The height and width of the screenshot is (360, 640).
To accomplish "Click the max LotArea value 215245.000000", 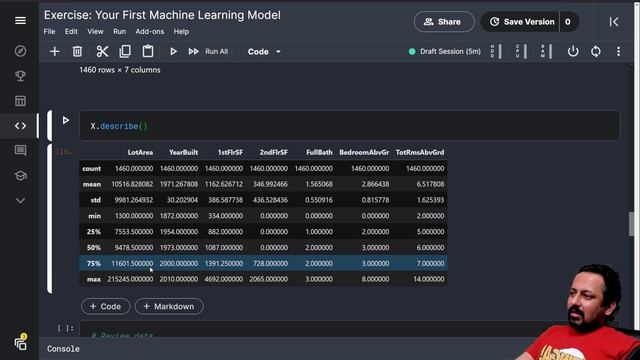I will 130,279.
